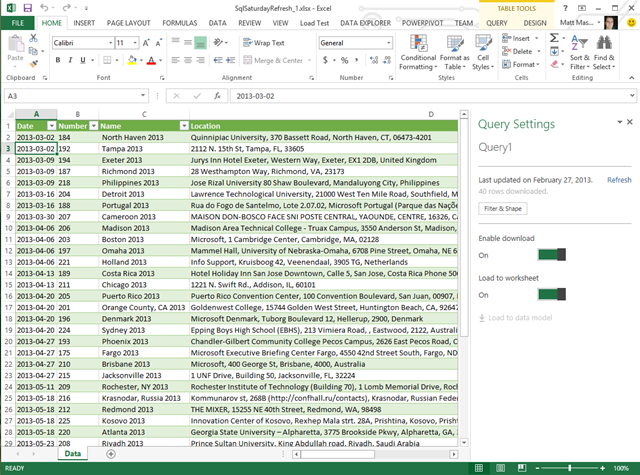Image resolution: width=640 pixels, height=475 pixels.
Task: Open Conditional Formatting menu
Action: pos(418,52)
